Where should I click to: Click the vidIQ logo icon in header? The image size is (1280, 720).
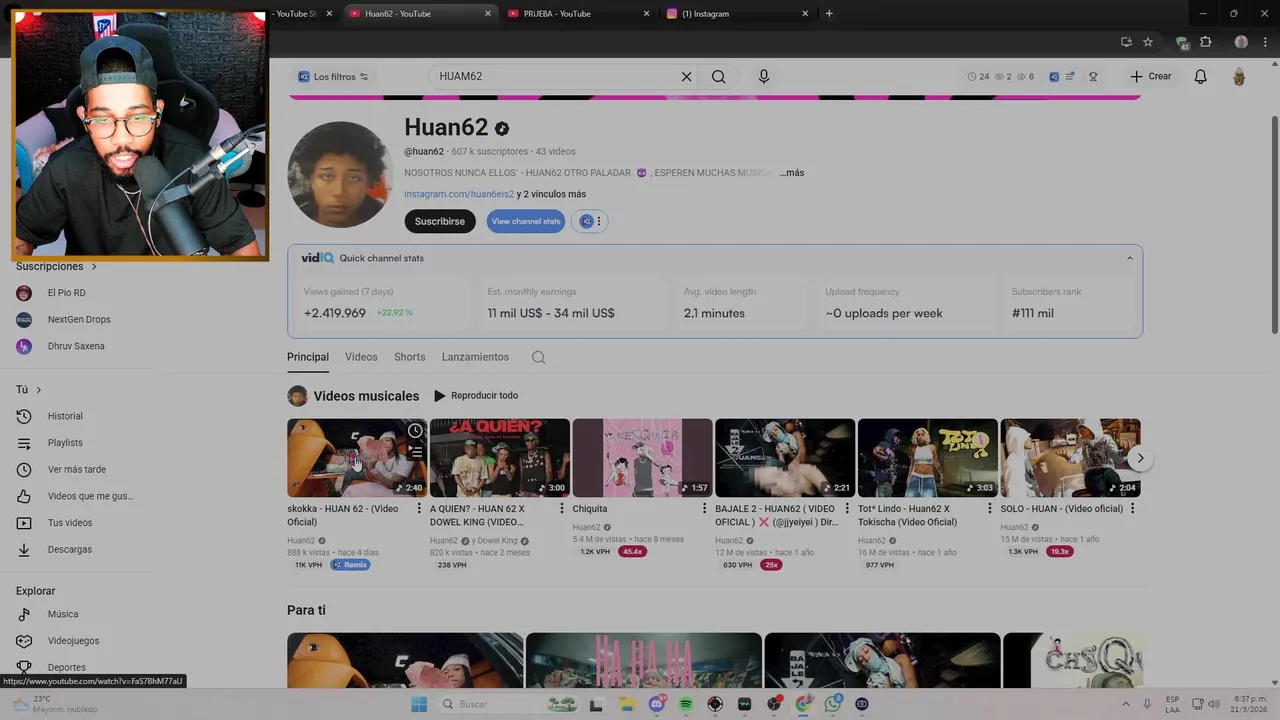[x=1054, y=77]
